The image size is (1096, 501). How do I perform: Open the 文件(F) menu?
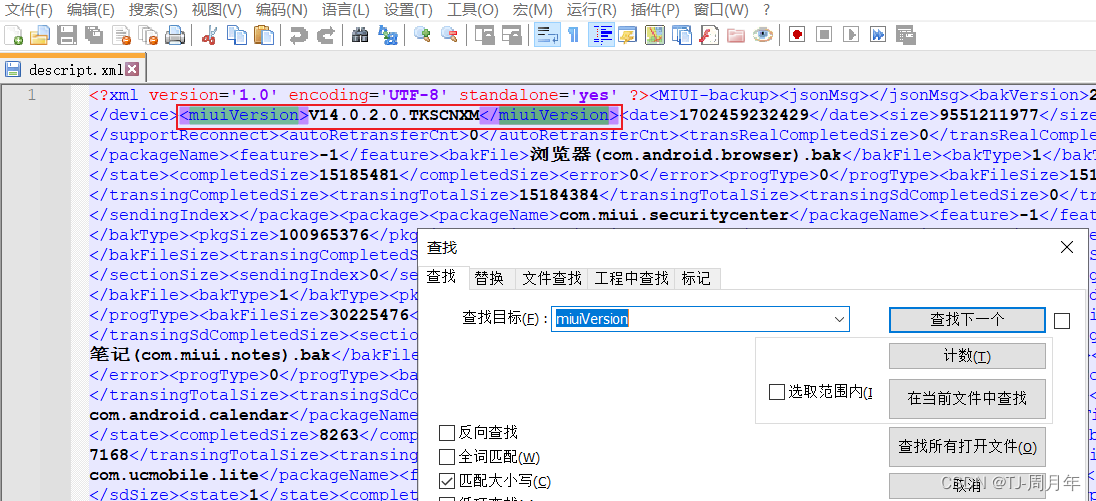point(29,10)
